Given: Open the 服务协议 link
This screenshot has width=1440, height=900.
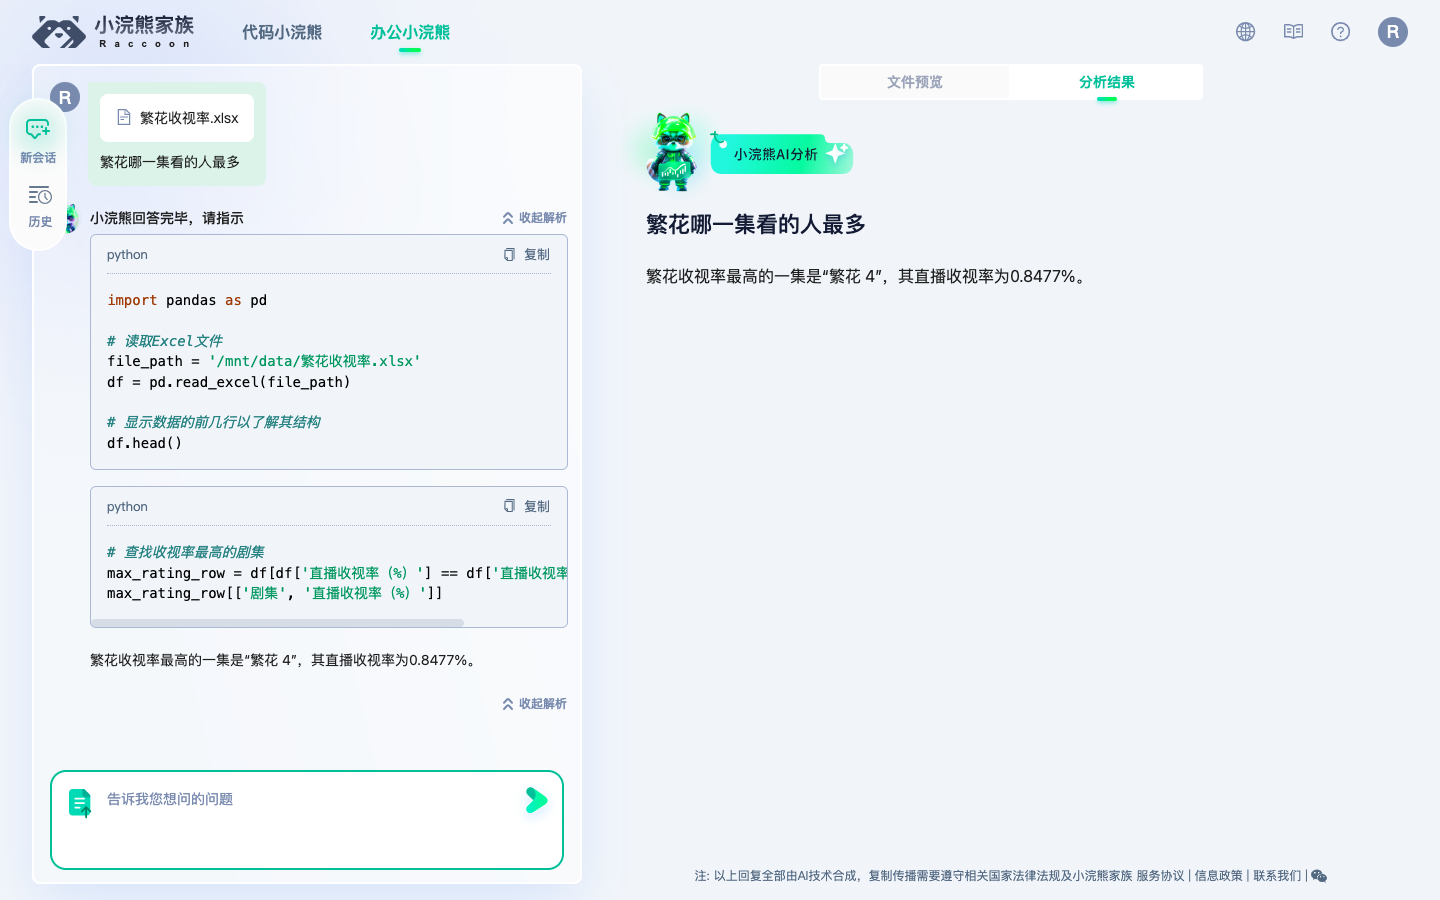Looking at the screenshot, I should tap(1161, 875).
